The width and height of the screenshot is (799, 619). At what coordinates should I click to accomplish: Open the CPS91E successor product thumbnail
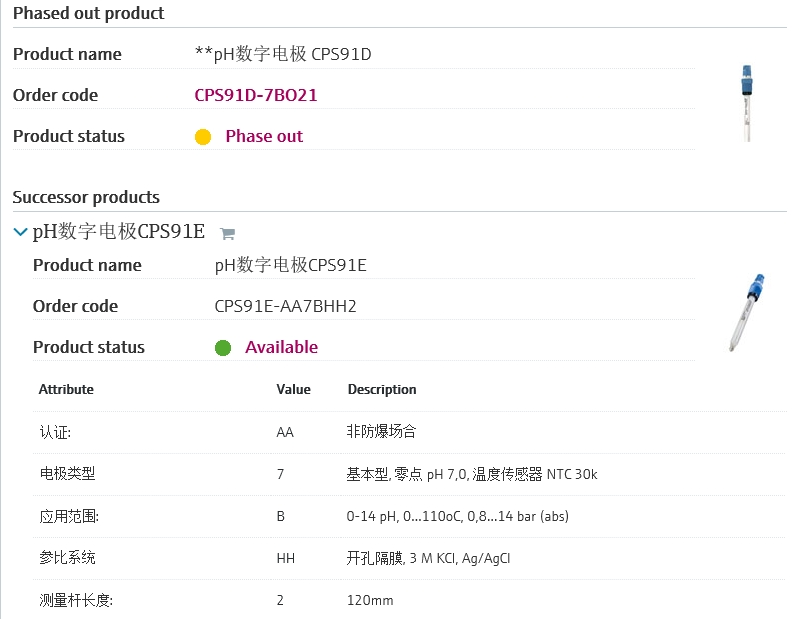(746, 312)
